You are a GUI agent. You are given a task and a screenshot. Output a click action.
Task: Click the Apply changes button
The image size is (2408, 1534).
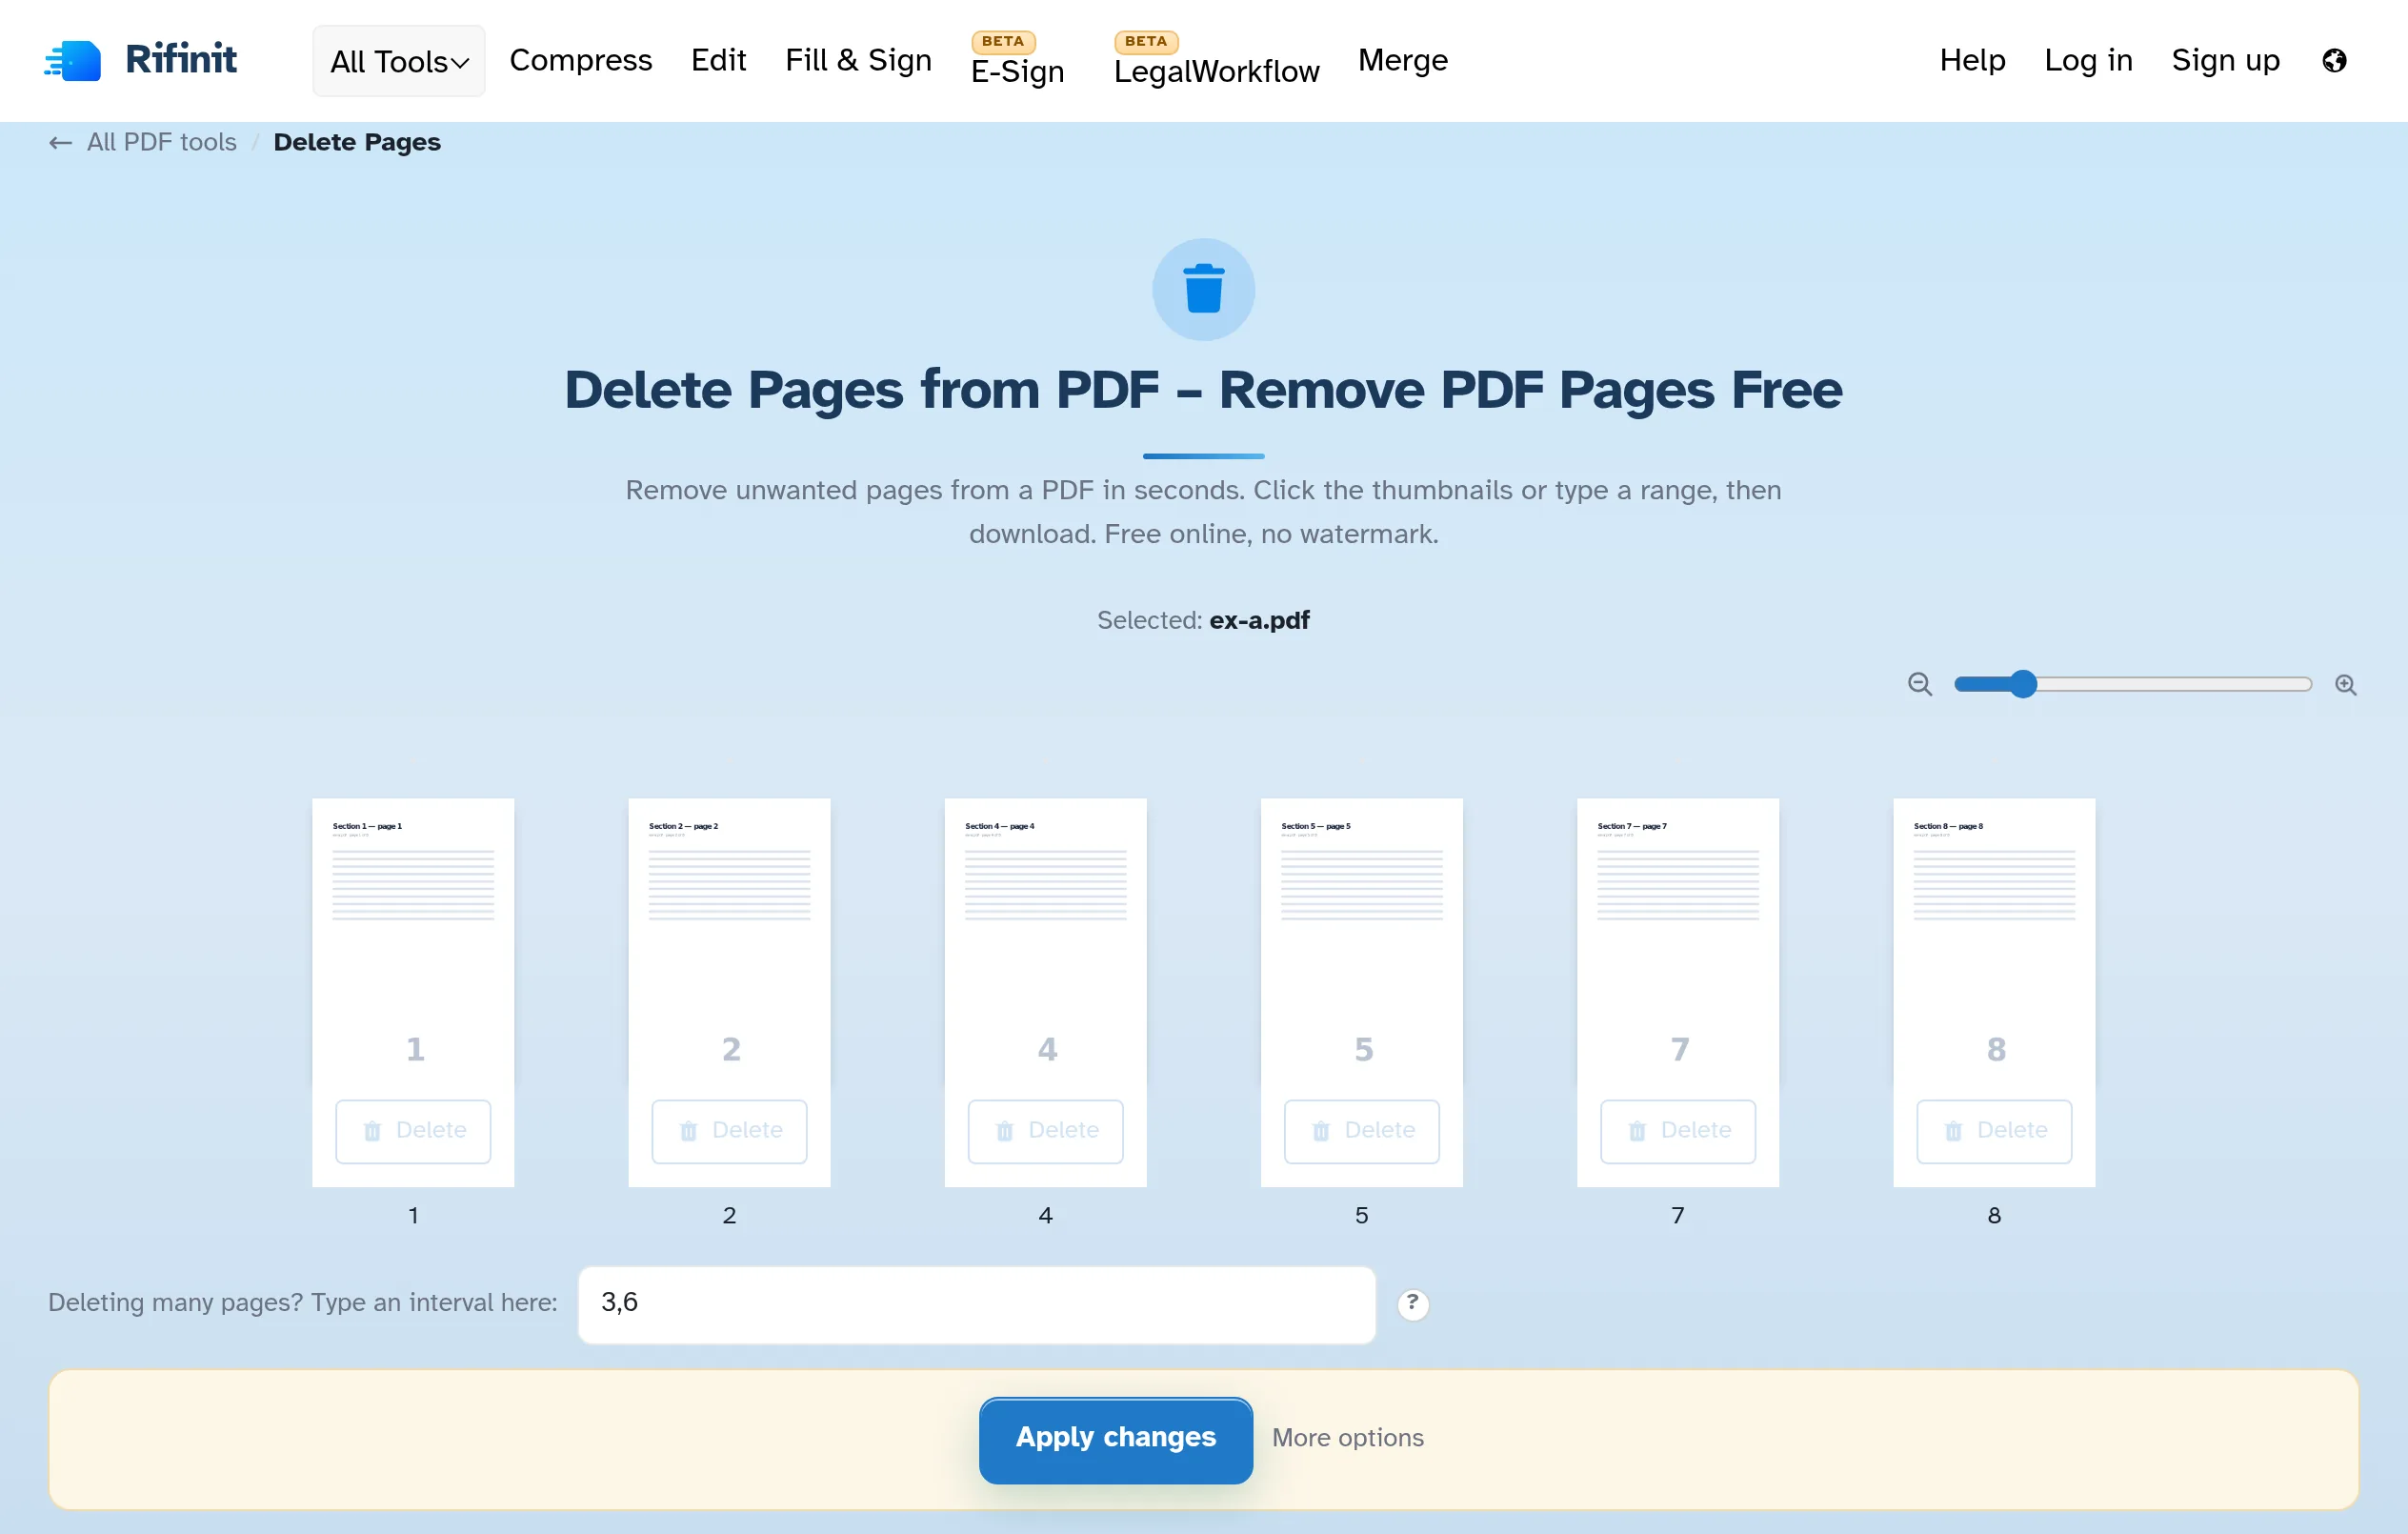click(1115, 1439)
